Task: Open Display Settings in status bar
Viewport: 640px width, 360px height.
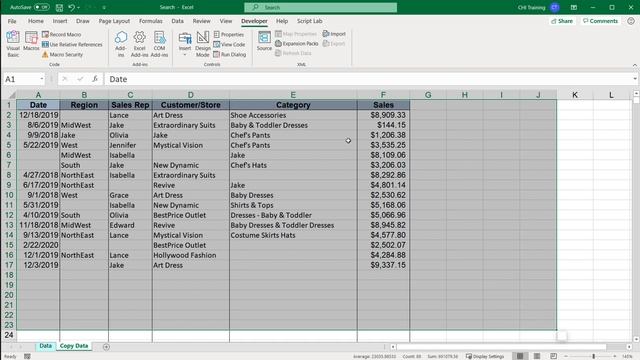Action: pos(485,356)
